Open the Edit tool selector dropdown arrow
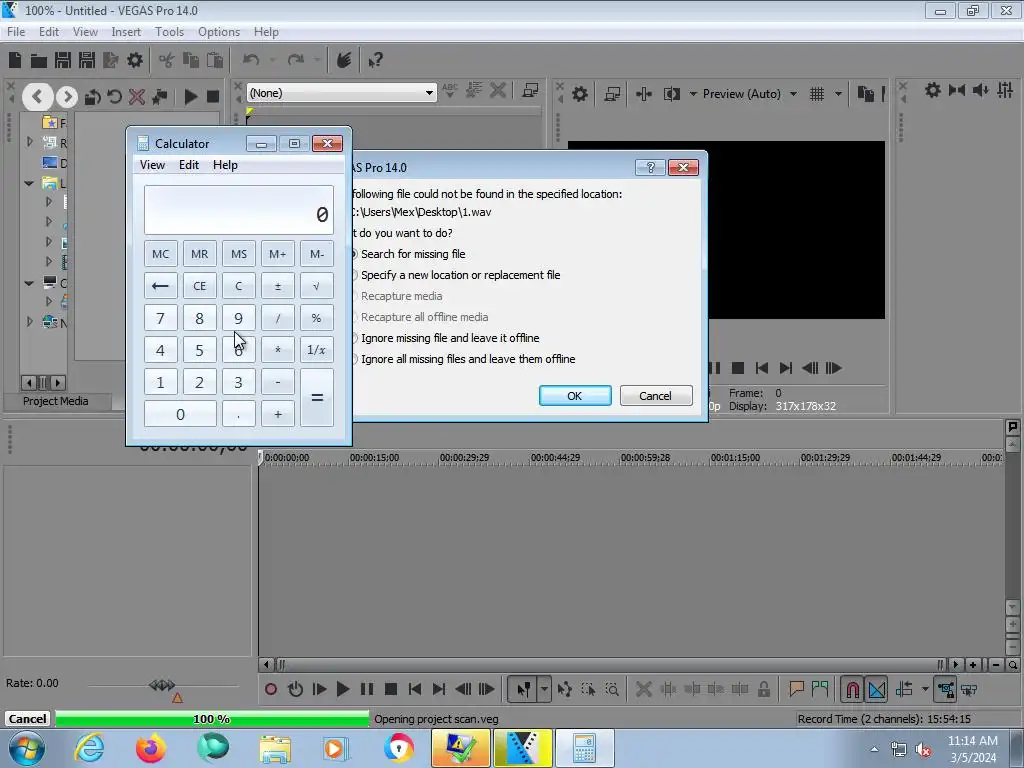Screen dimensions: 1024x768 (x=544, y=689)
